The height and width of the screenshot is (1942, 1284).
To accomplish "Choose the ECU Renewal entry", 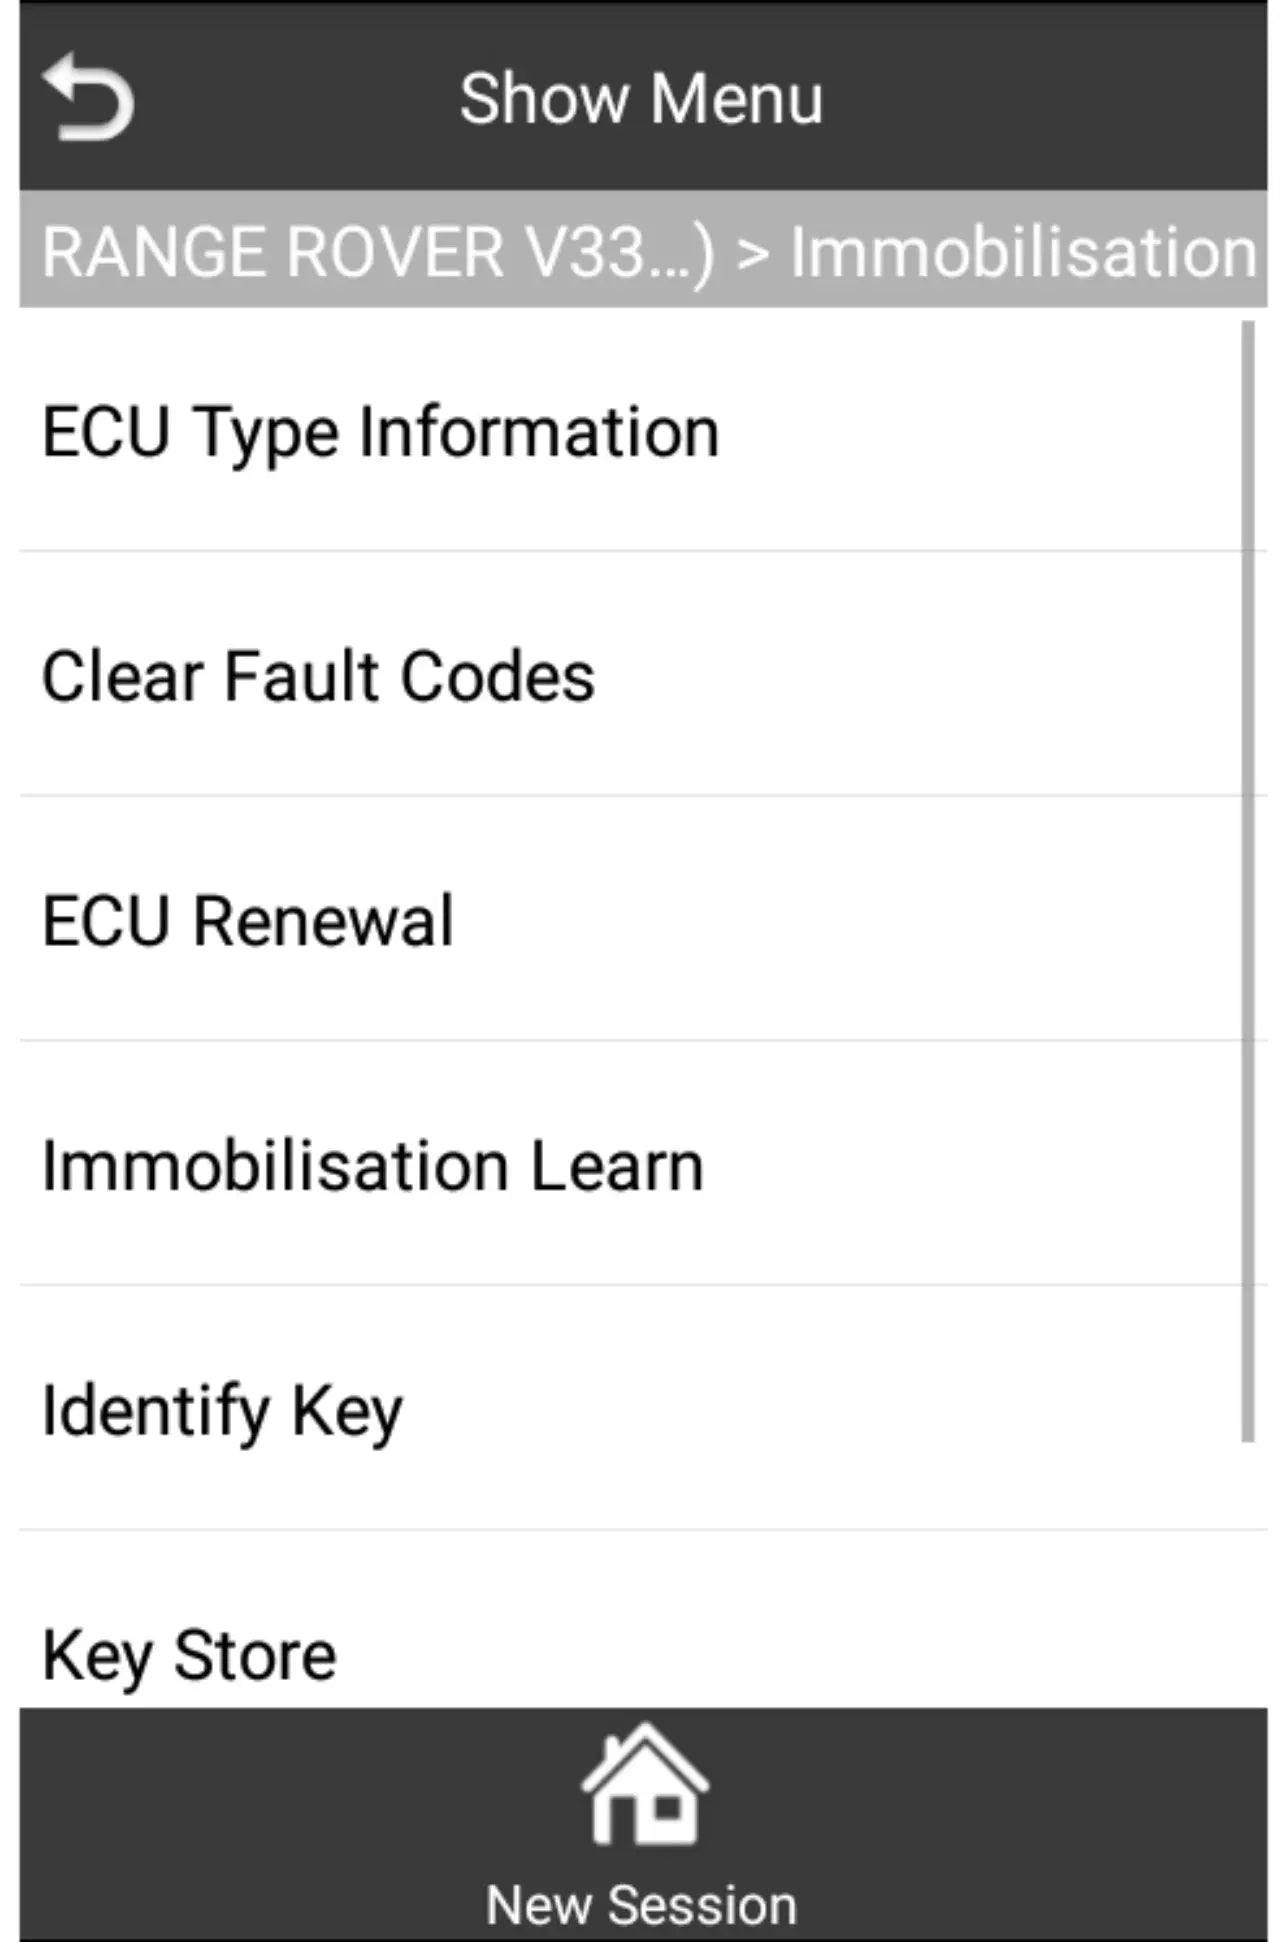I will click(248, 921).
